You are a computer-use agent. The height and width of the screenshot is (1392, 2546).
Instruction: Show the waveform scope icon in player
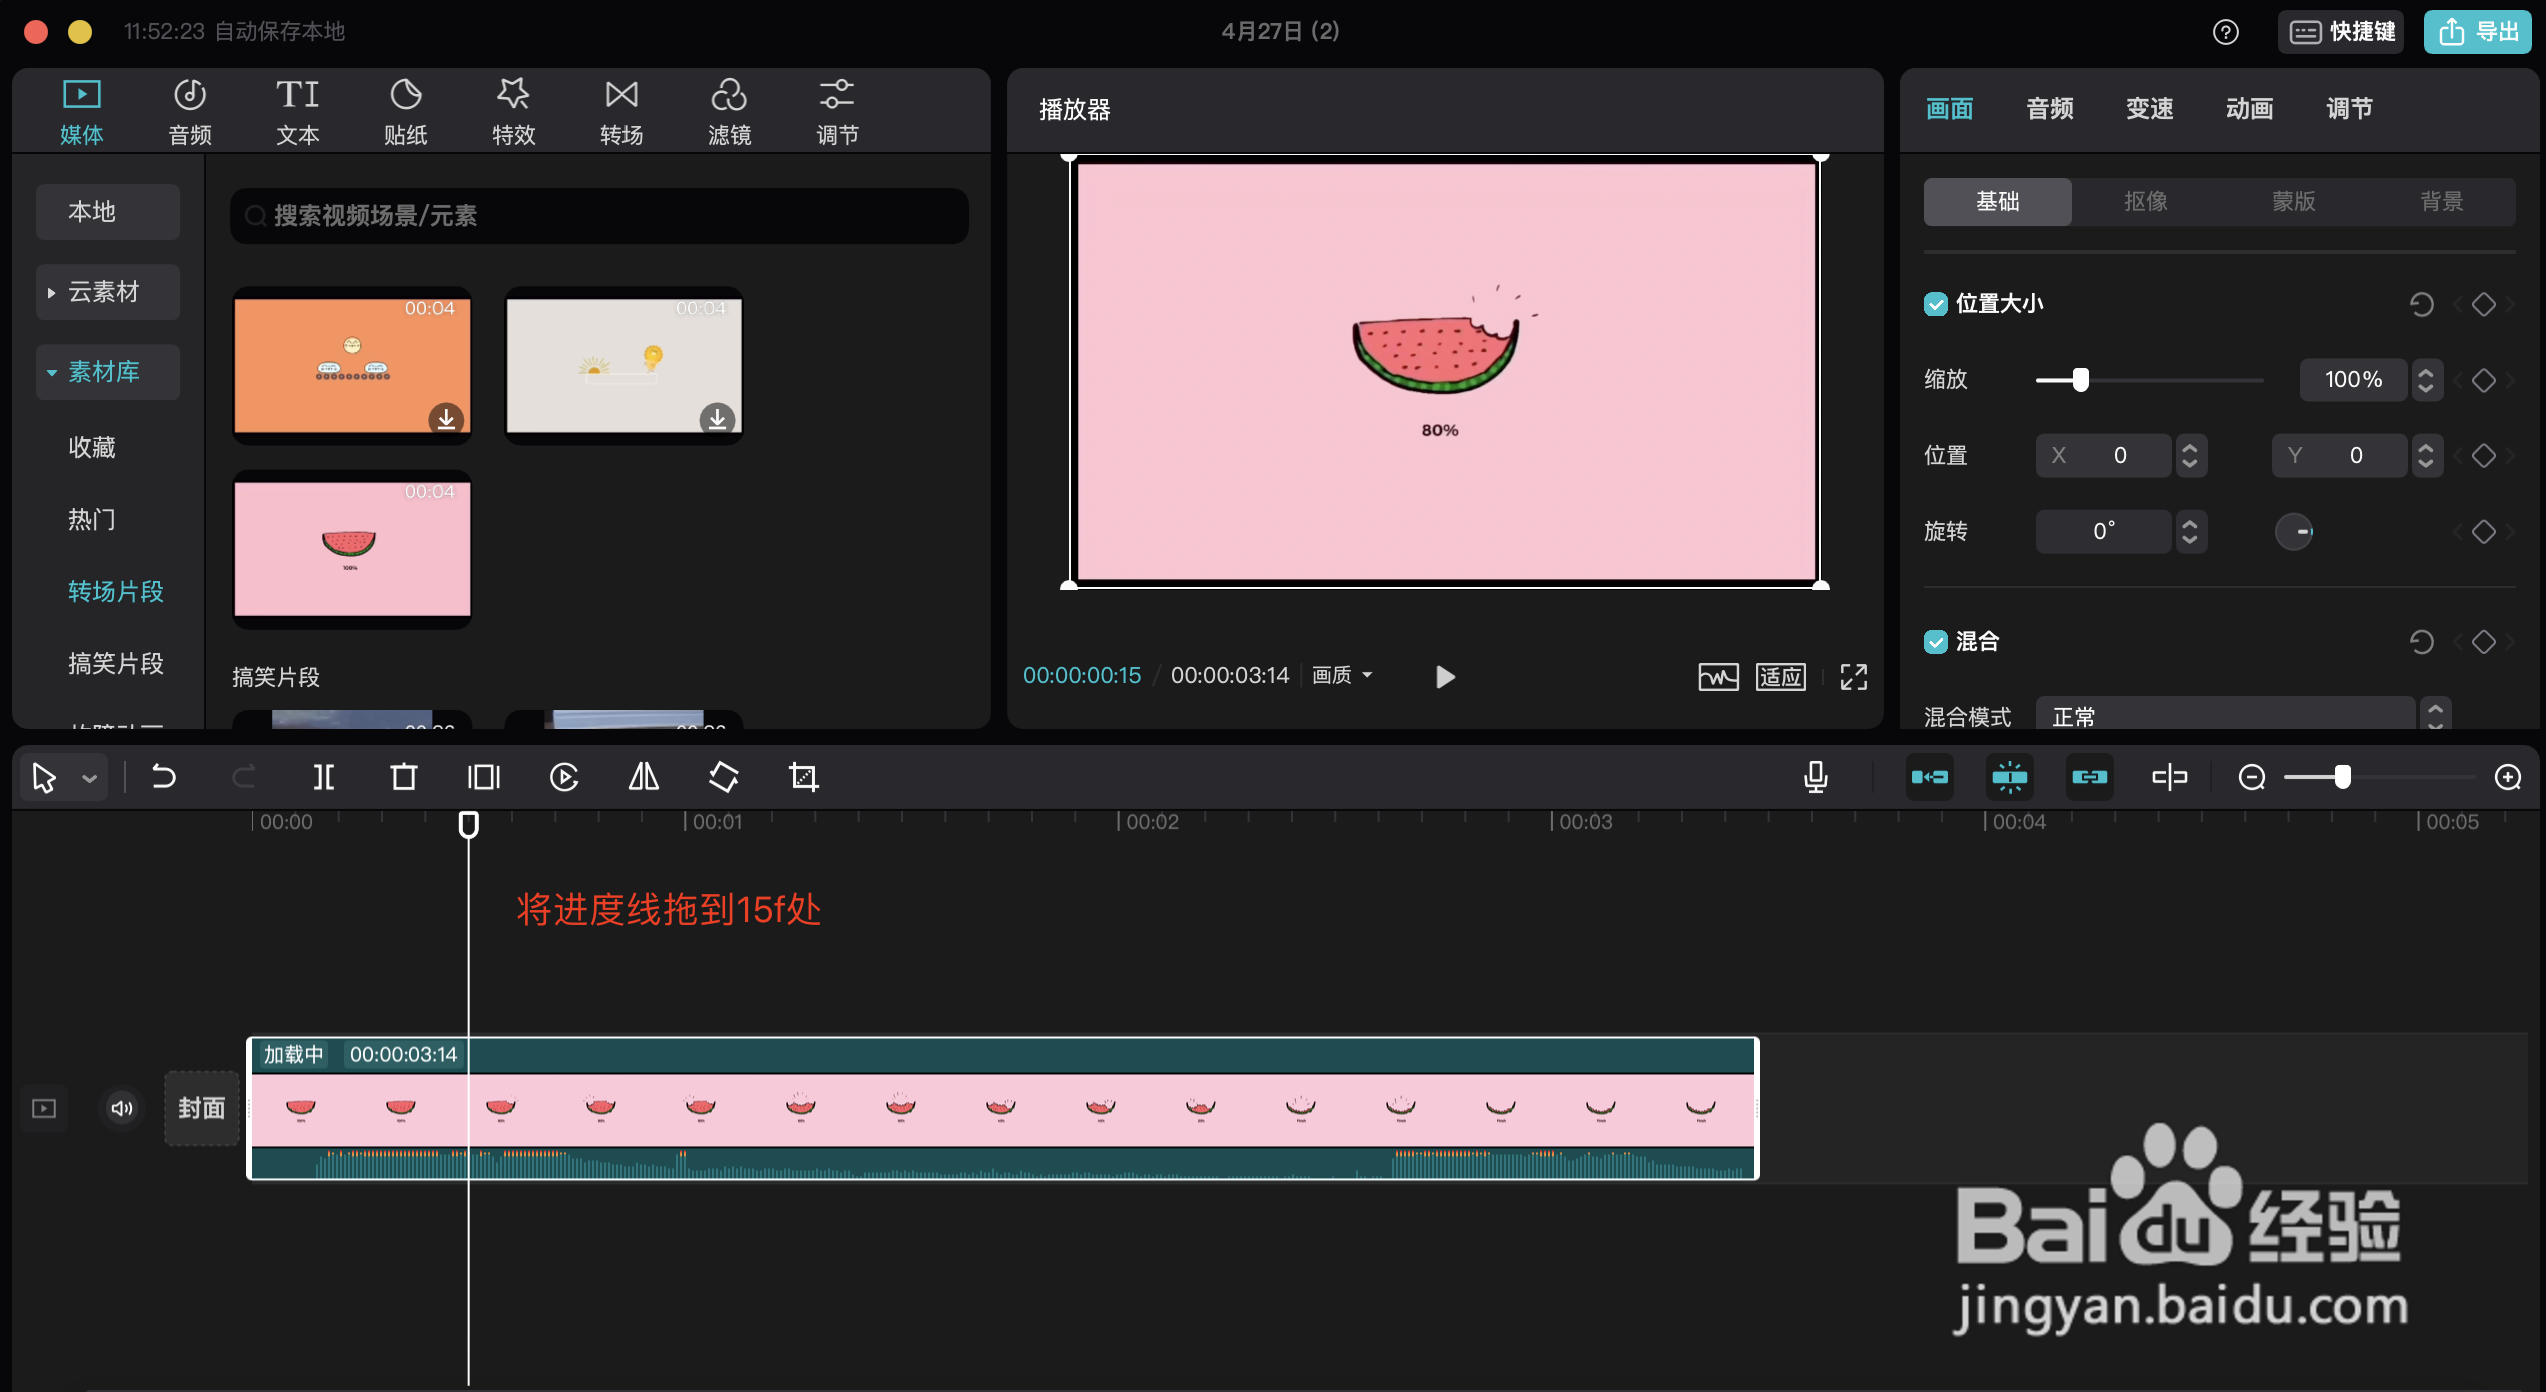[x=1719, y=677]
